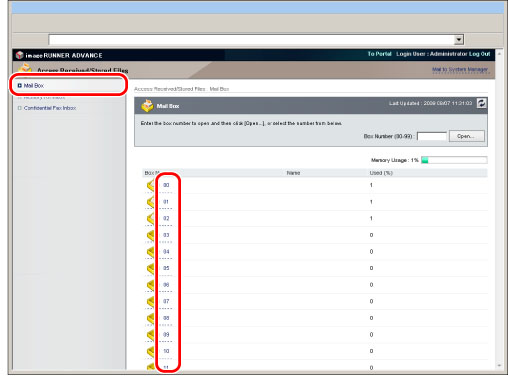Viewport: 508px width, 382px height.
Task: Click the Login User : Administrator text
Action: tap(432, 54)
